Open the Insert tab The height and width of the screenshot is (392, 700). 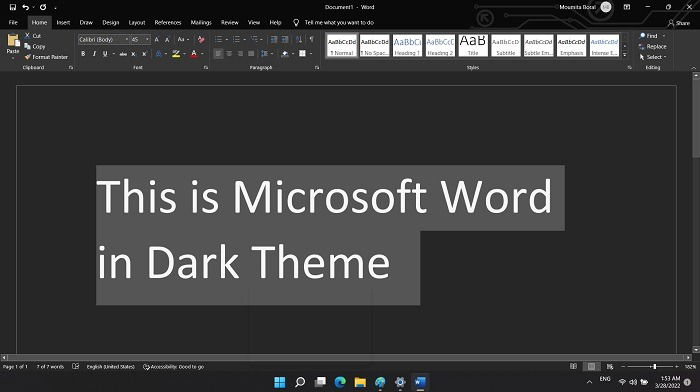63,22
